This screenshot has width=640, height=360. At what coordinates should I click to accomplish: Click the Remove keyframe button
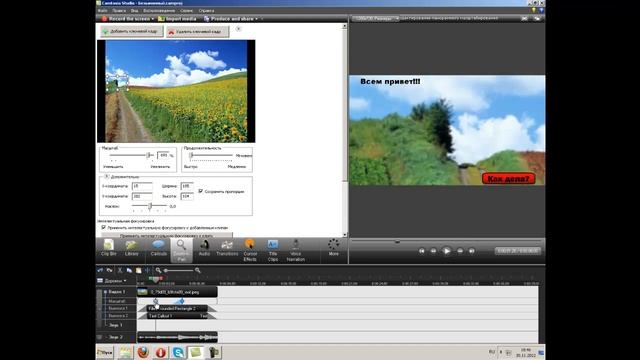coord(198,31)
